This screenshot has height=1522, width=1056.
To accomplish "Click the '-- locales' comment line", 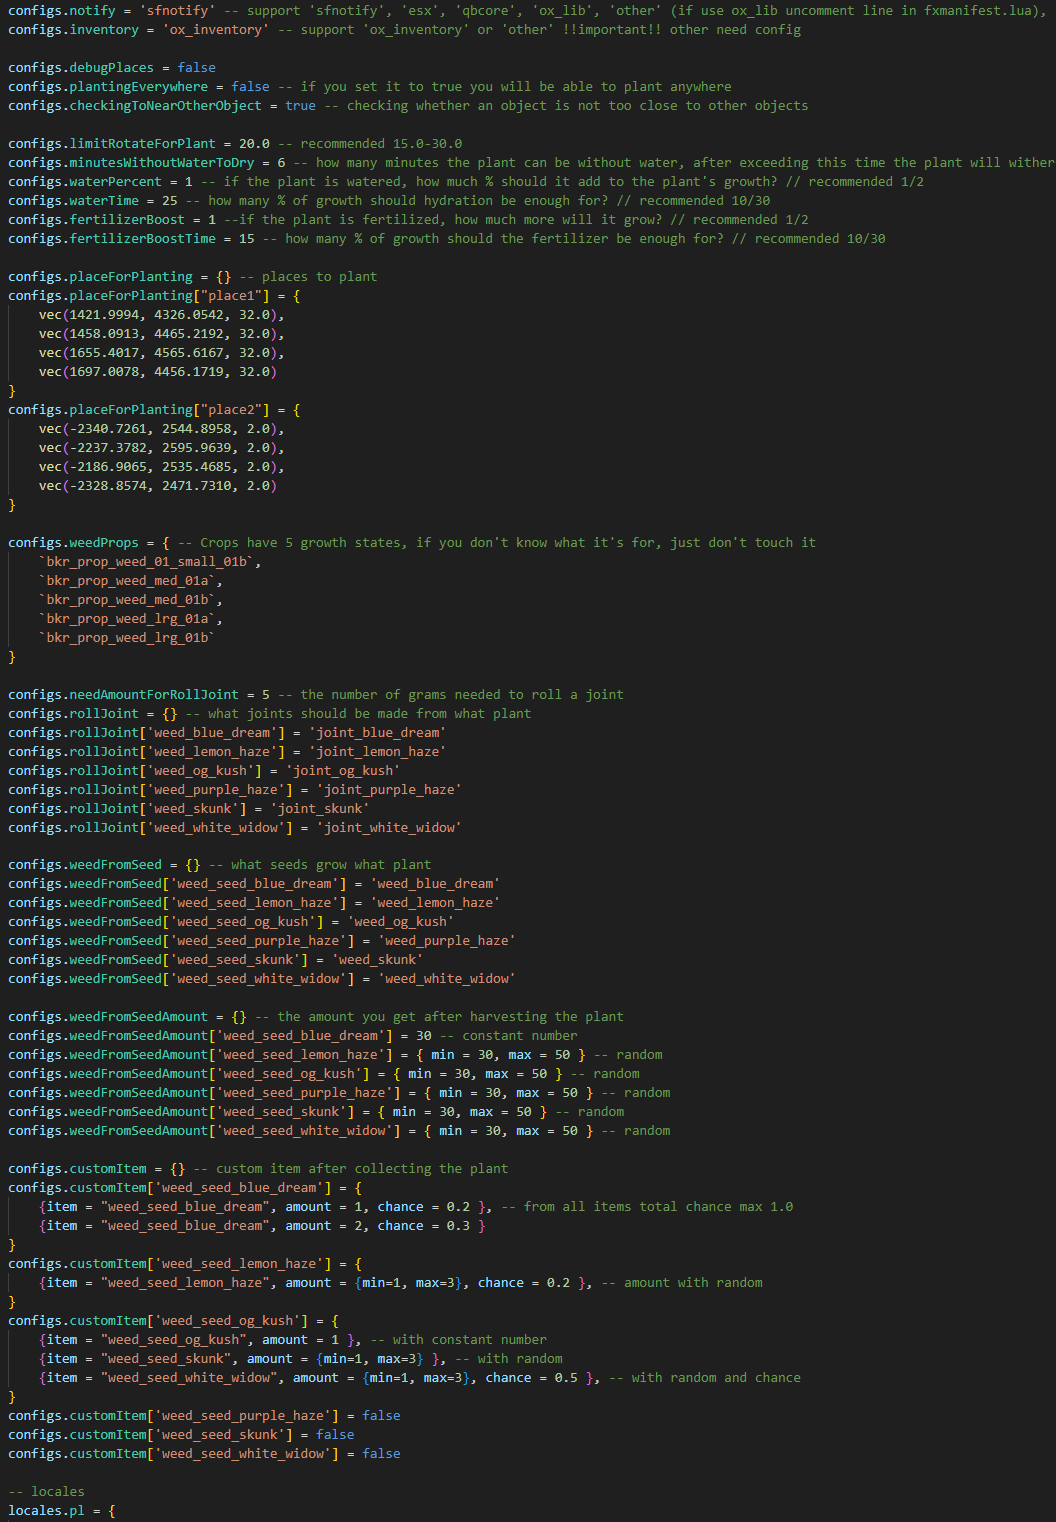I will [46, 1492].
